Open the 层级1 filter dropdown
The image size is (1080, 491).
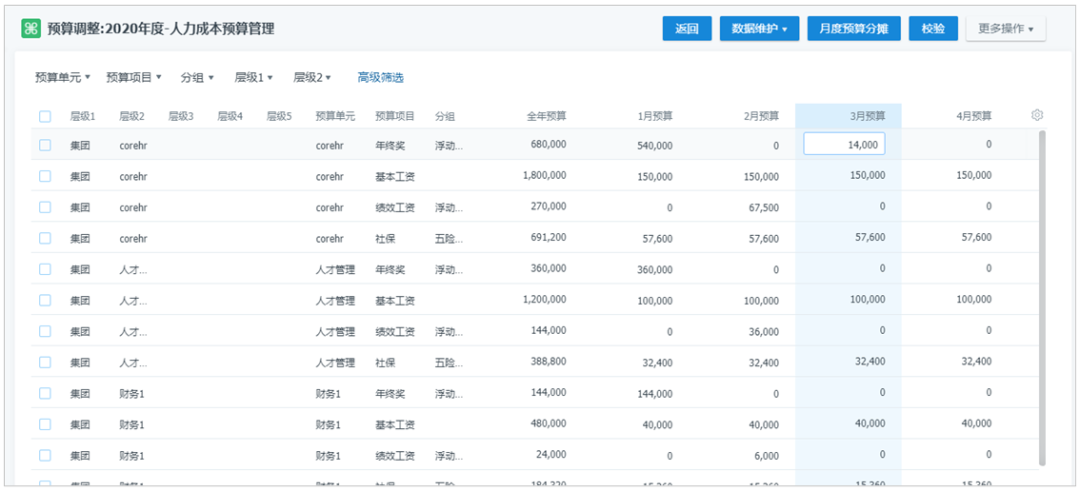click(x=254, y=78)
